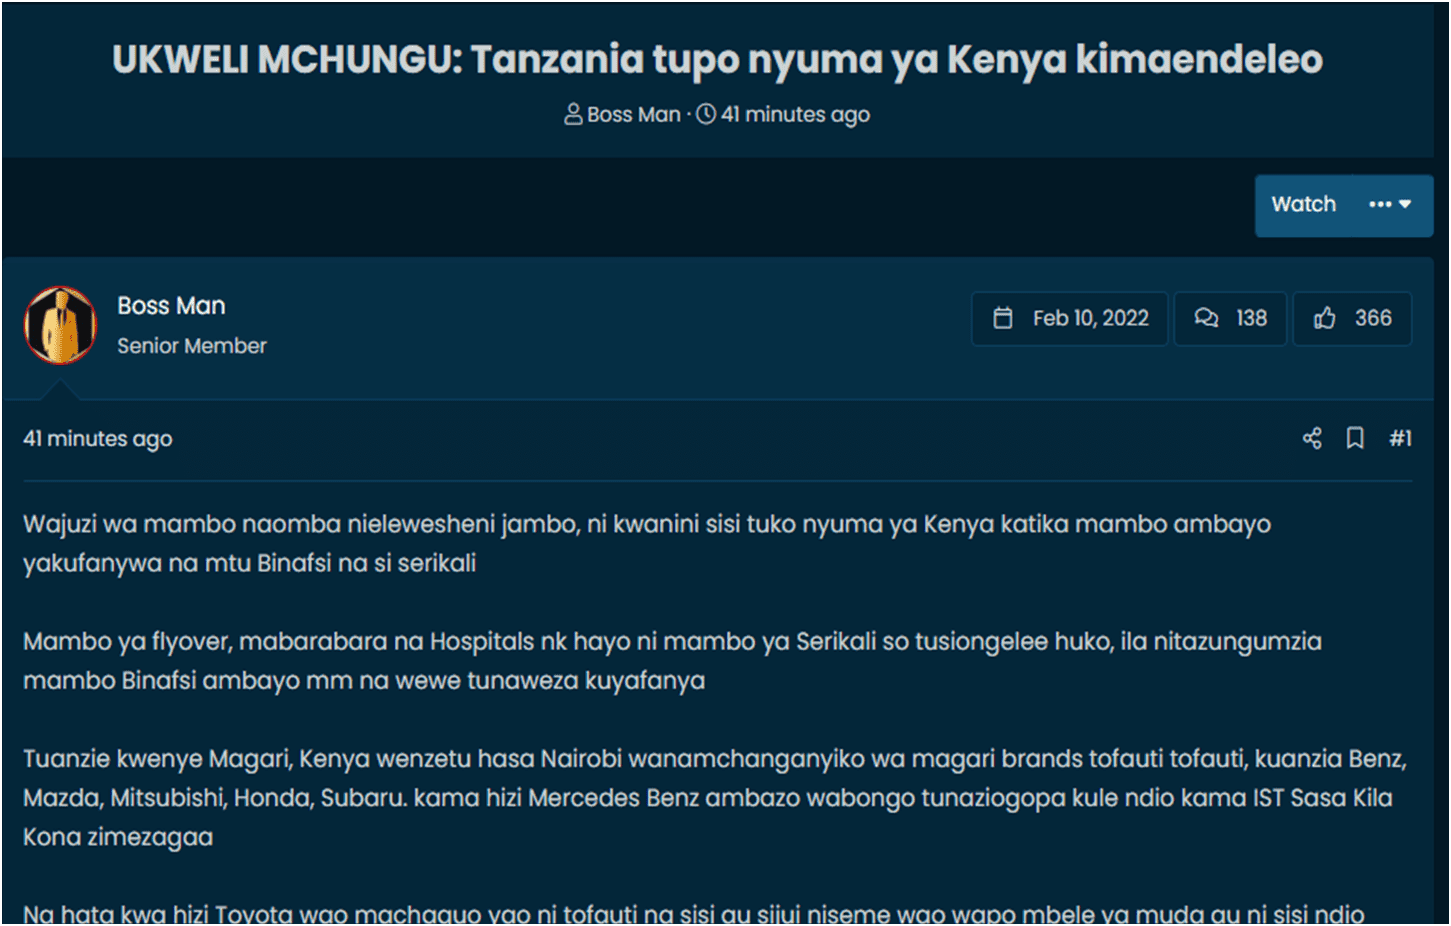Click the 41 minutes ago post timestamp

click(98, 439)
